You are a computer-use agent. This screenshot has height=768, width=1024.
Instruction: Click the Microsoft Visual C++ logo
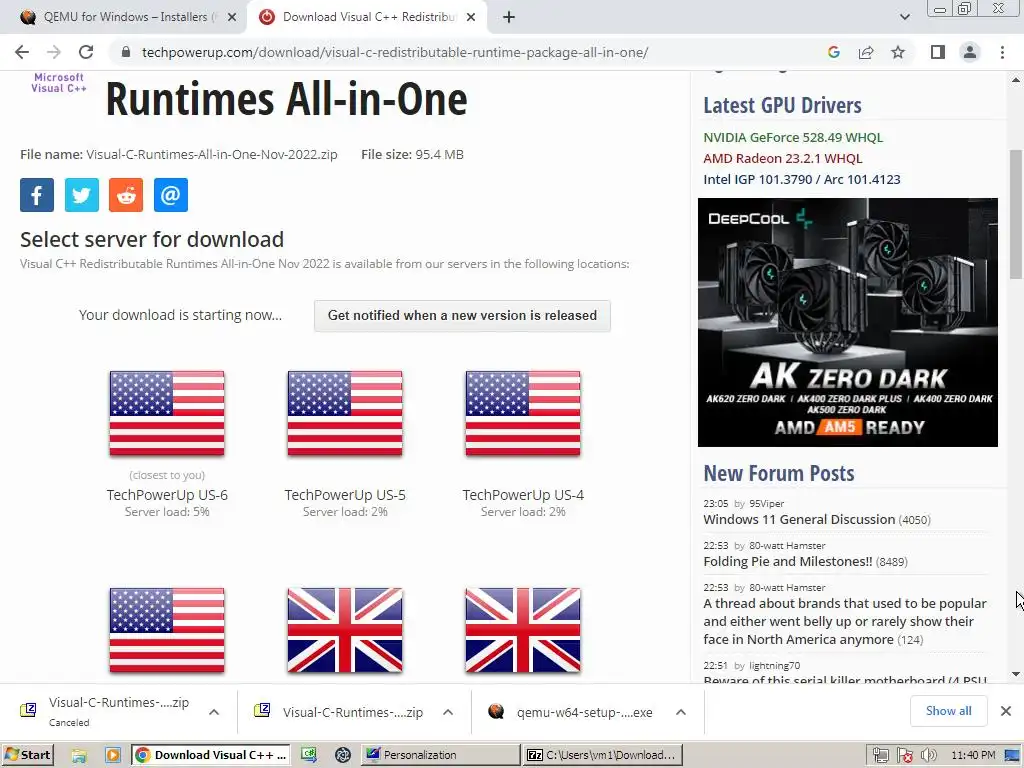58,83
